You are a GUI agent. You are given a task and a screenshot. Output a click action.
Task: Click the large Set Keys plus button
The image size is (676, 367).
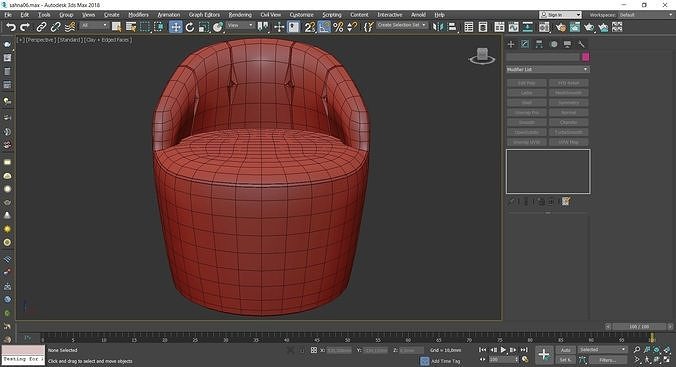(x=544, y=355)
